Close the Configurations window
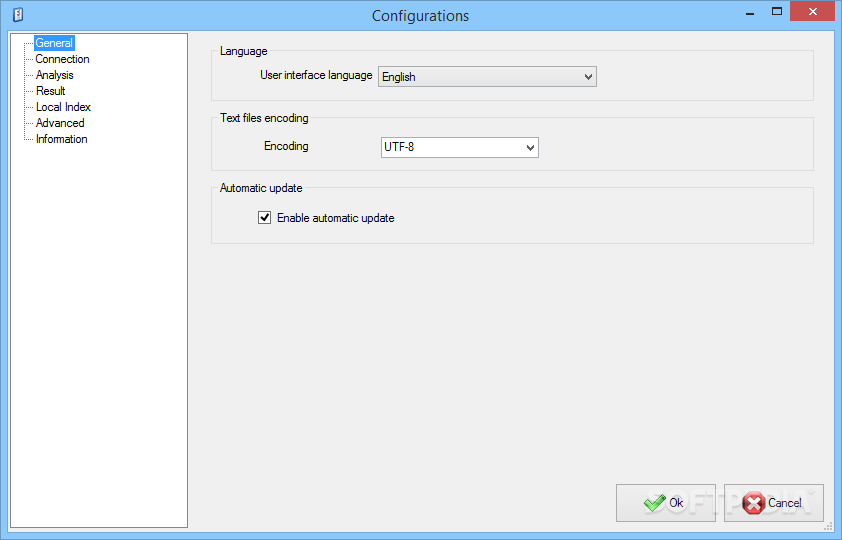The width and height of the screenshot is (842, 540). pyautogui.click(x=812, y=11)
